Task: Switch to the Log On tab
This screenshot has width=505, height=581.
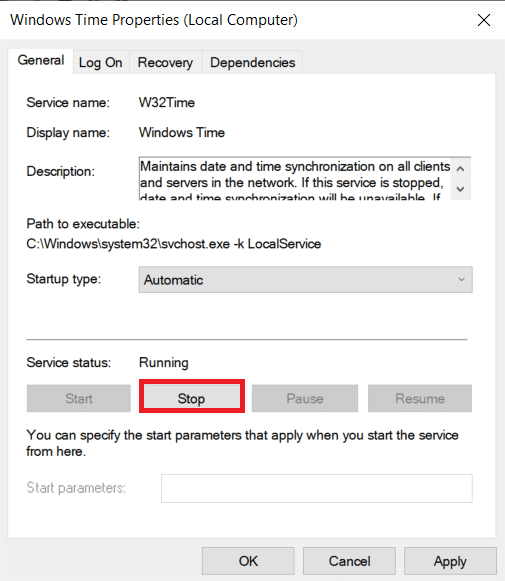Action: point(100,63)
